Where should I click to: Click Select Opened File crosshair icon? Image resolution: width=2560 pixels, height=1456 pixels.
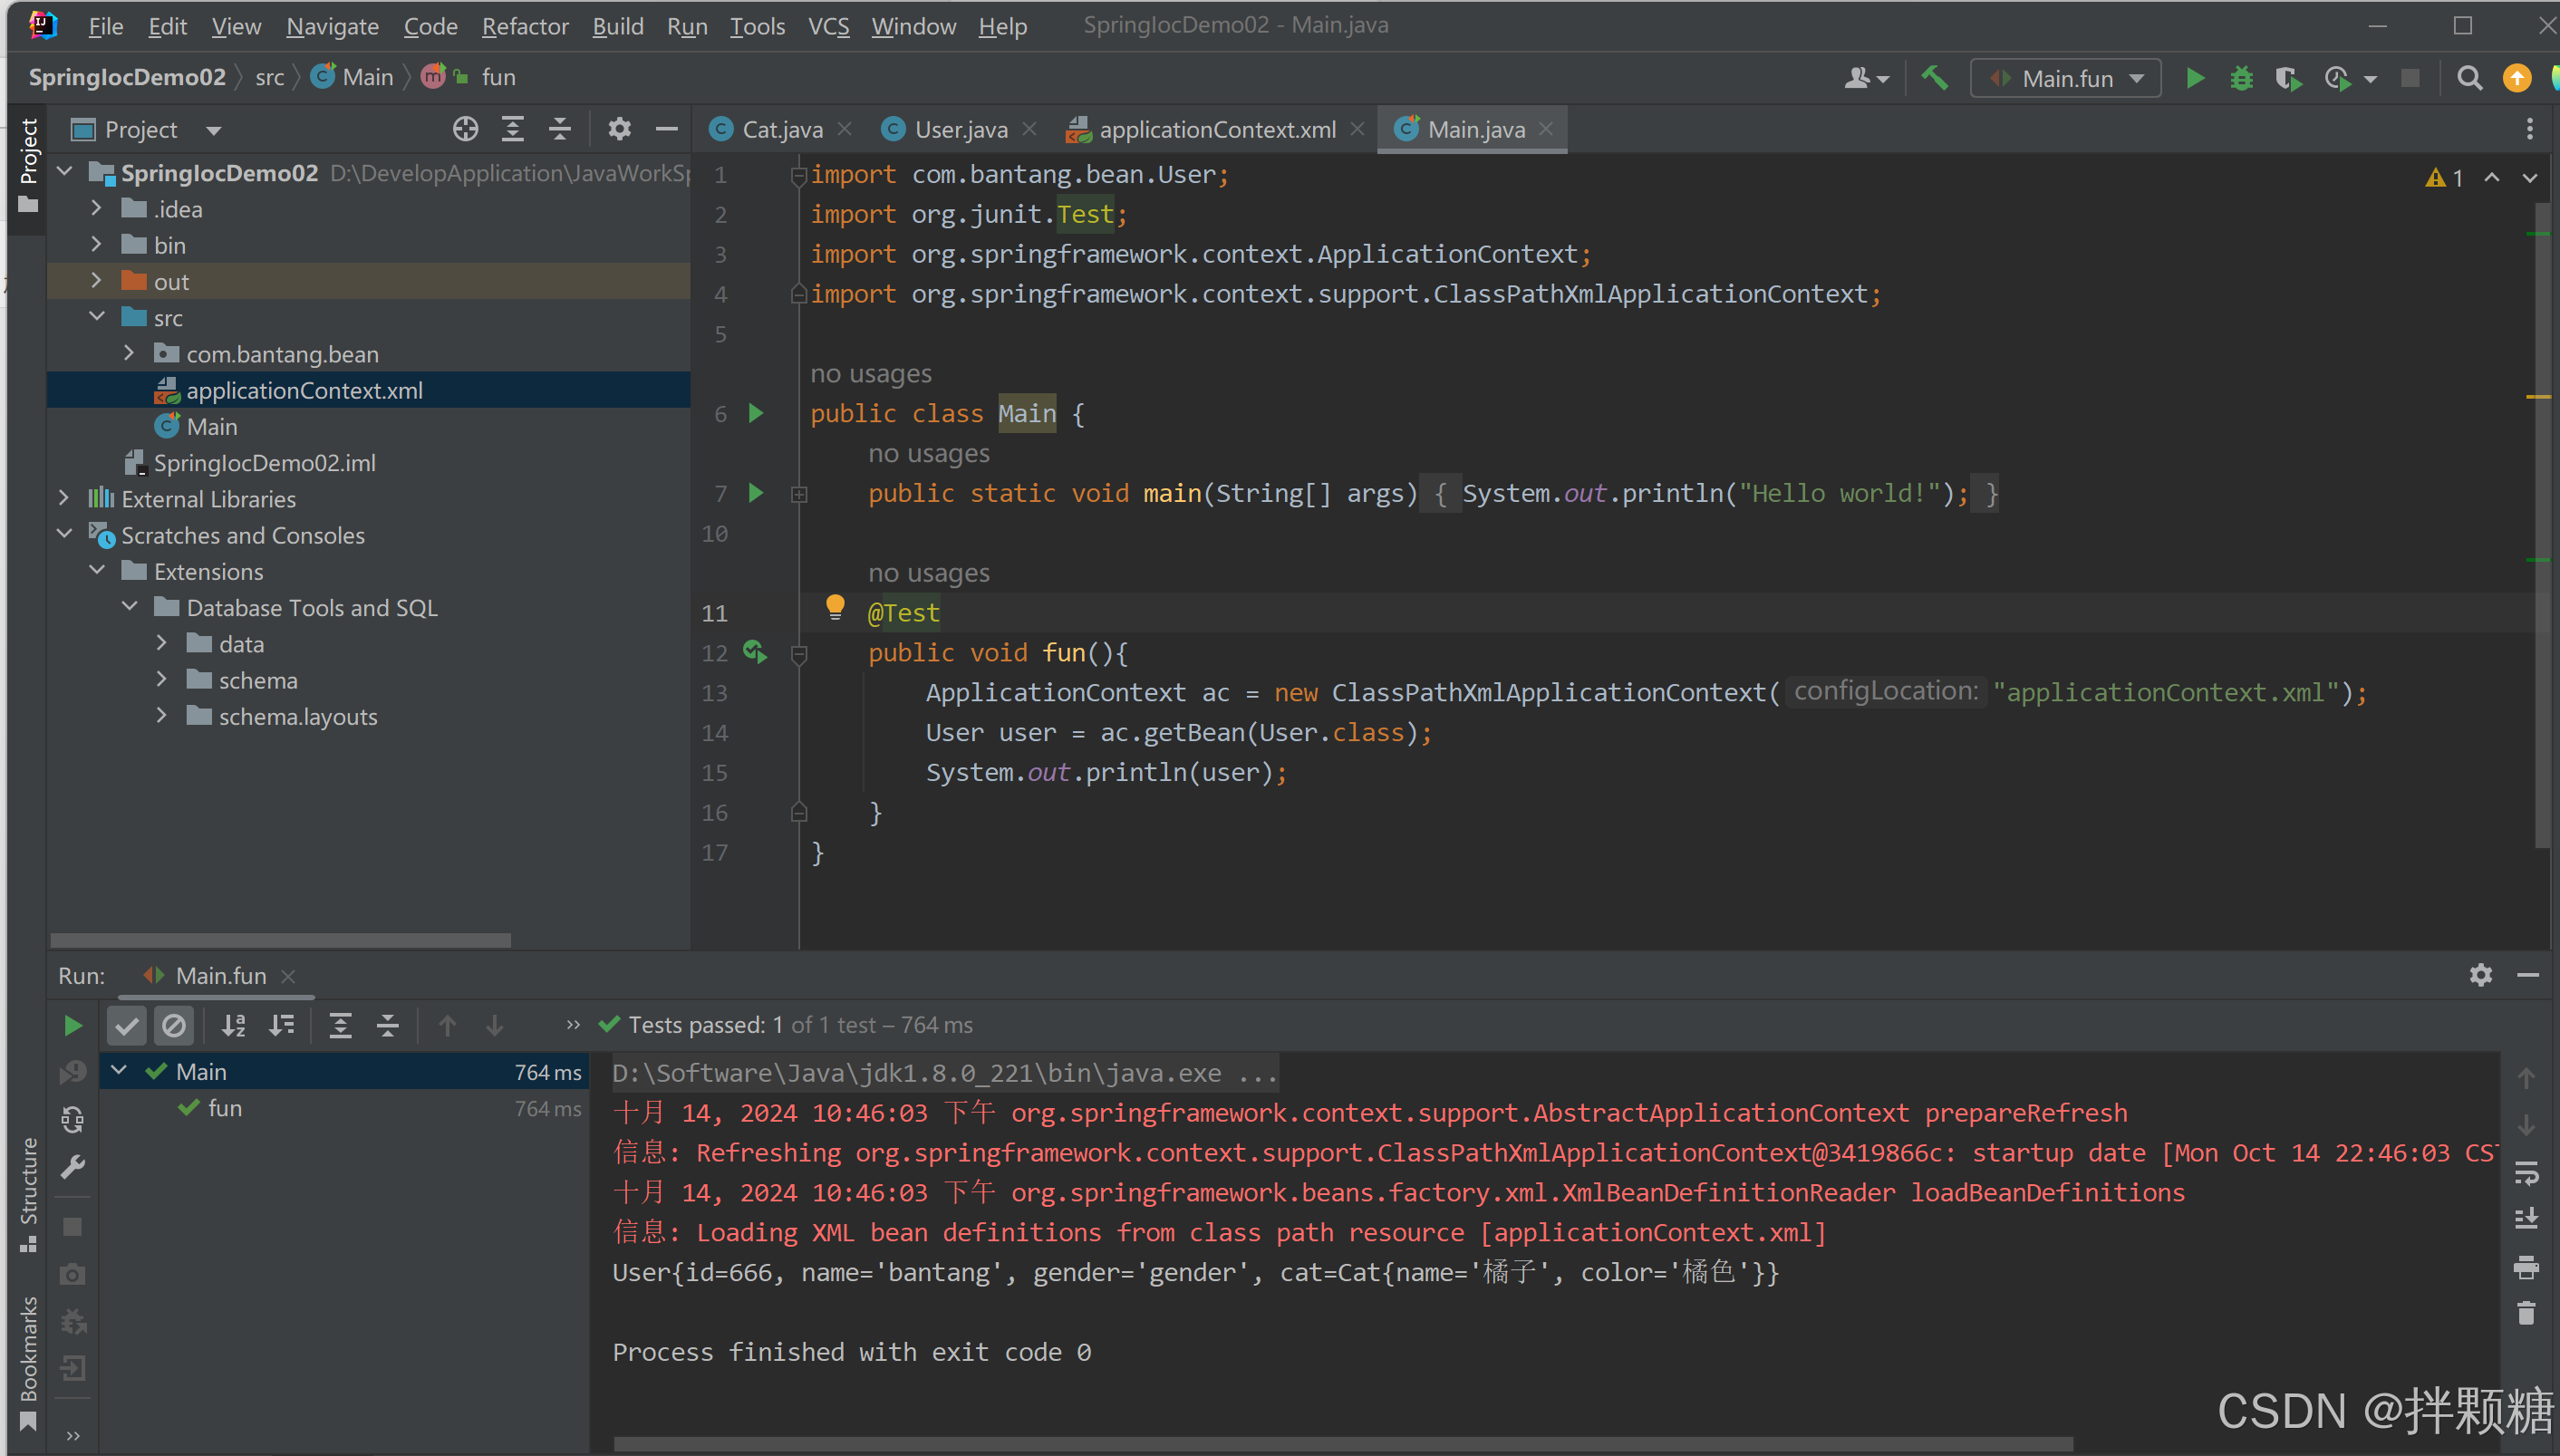point(465,129)
